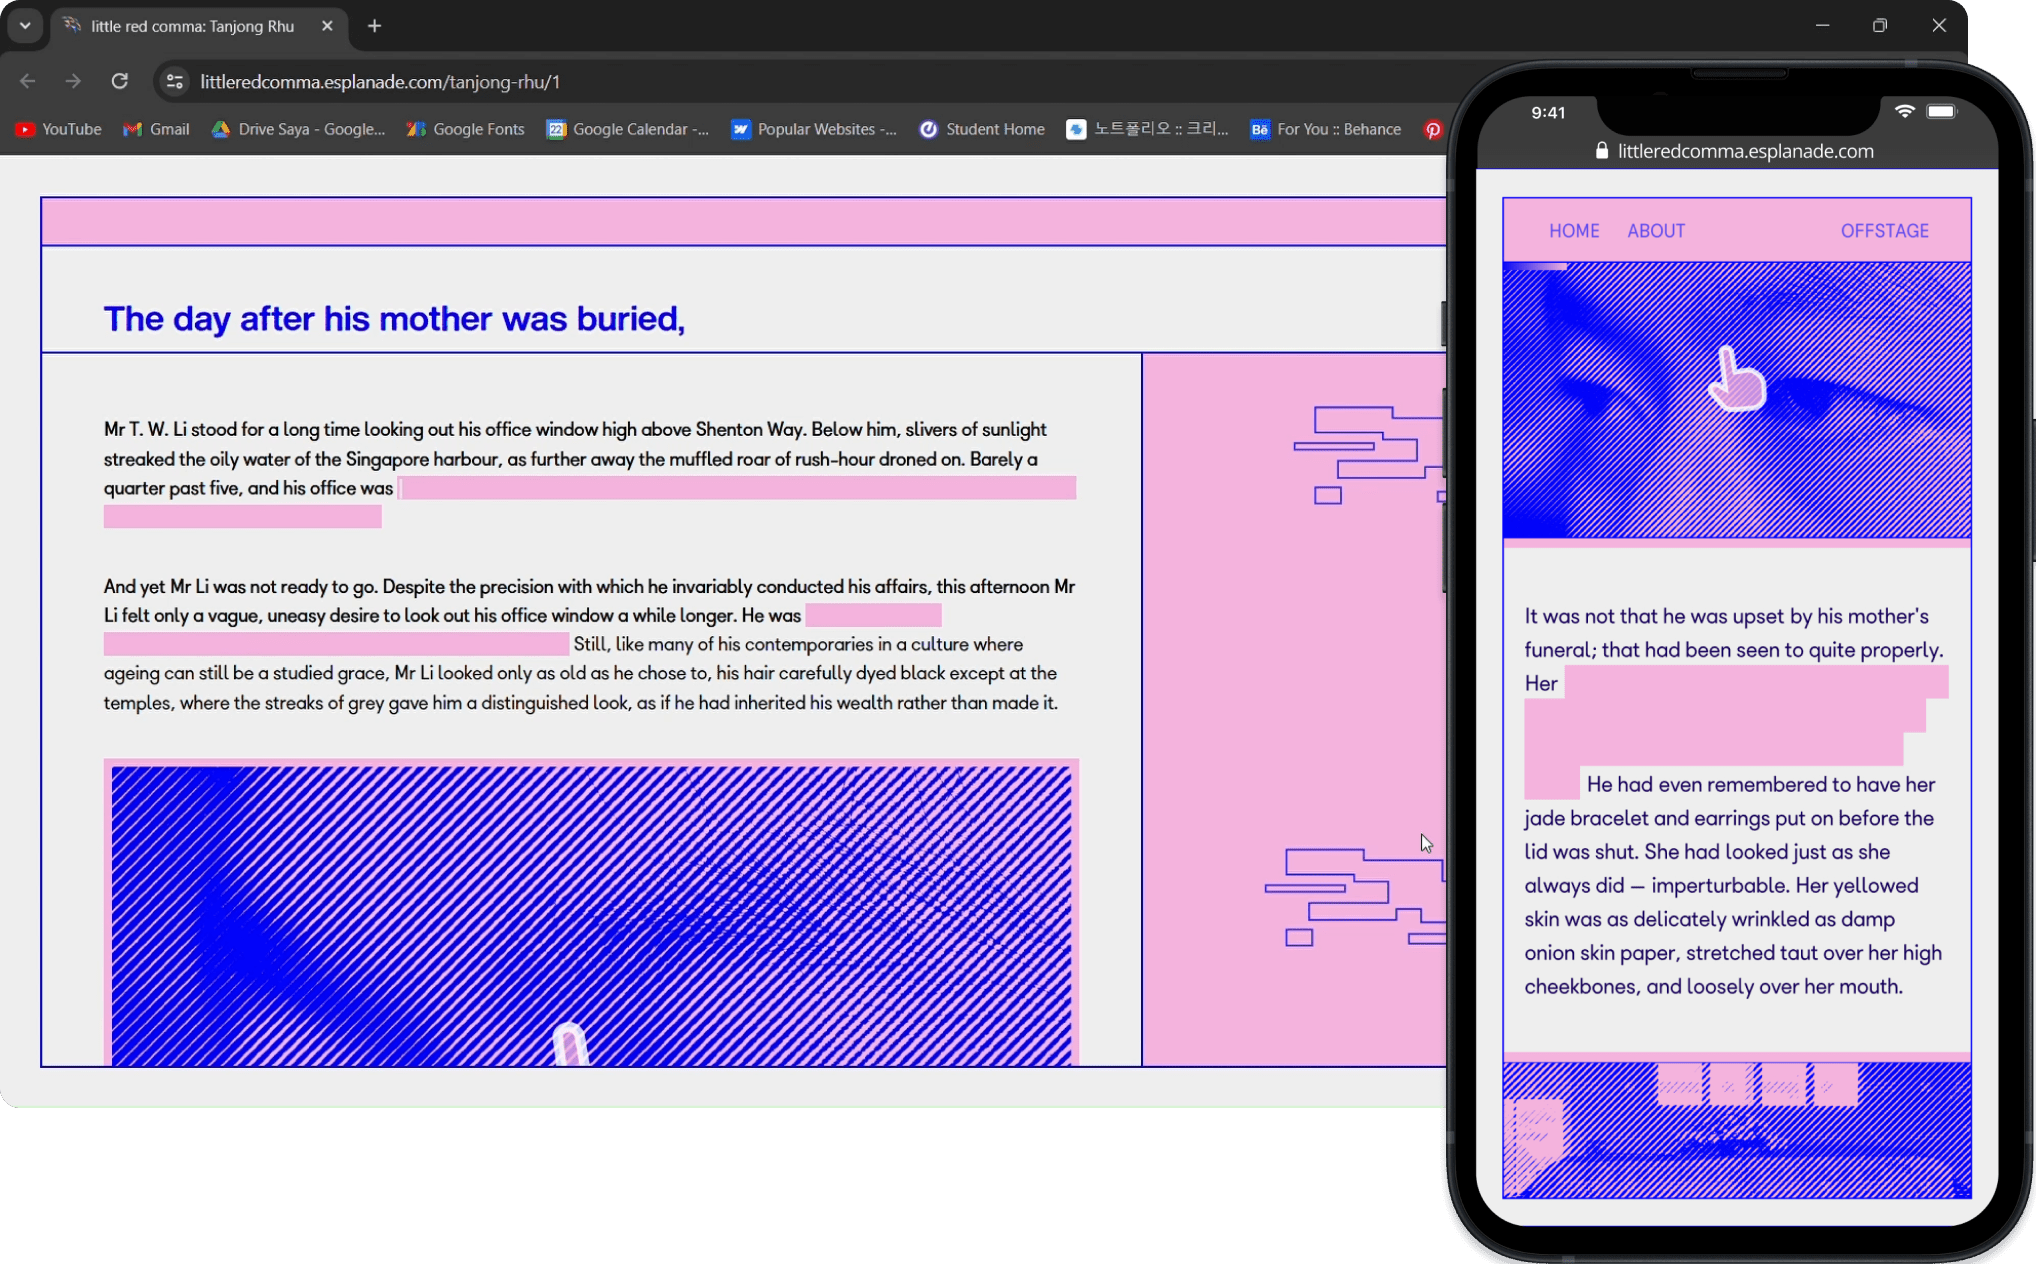Click the Pinterest bookmark icon
This screenshot has width=2036, height=1264.
[x=1433, y=130]
